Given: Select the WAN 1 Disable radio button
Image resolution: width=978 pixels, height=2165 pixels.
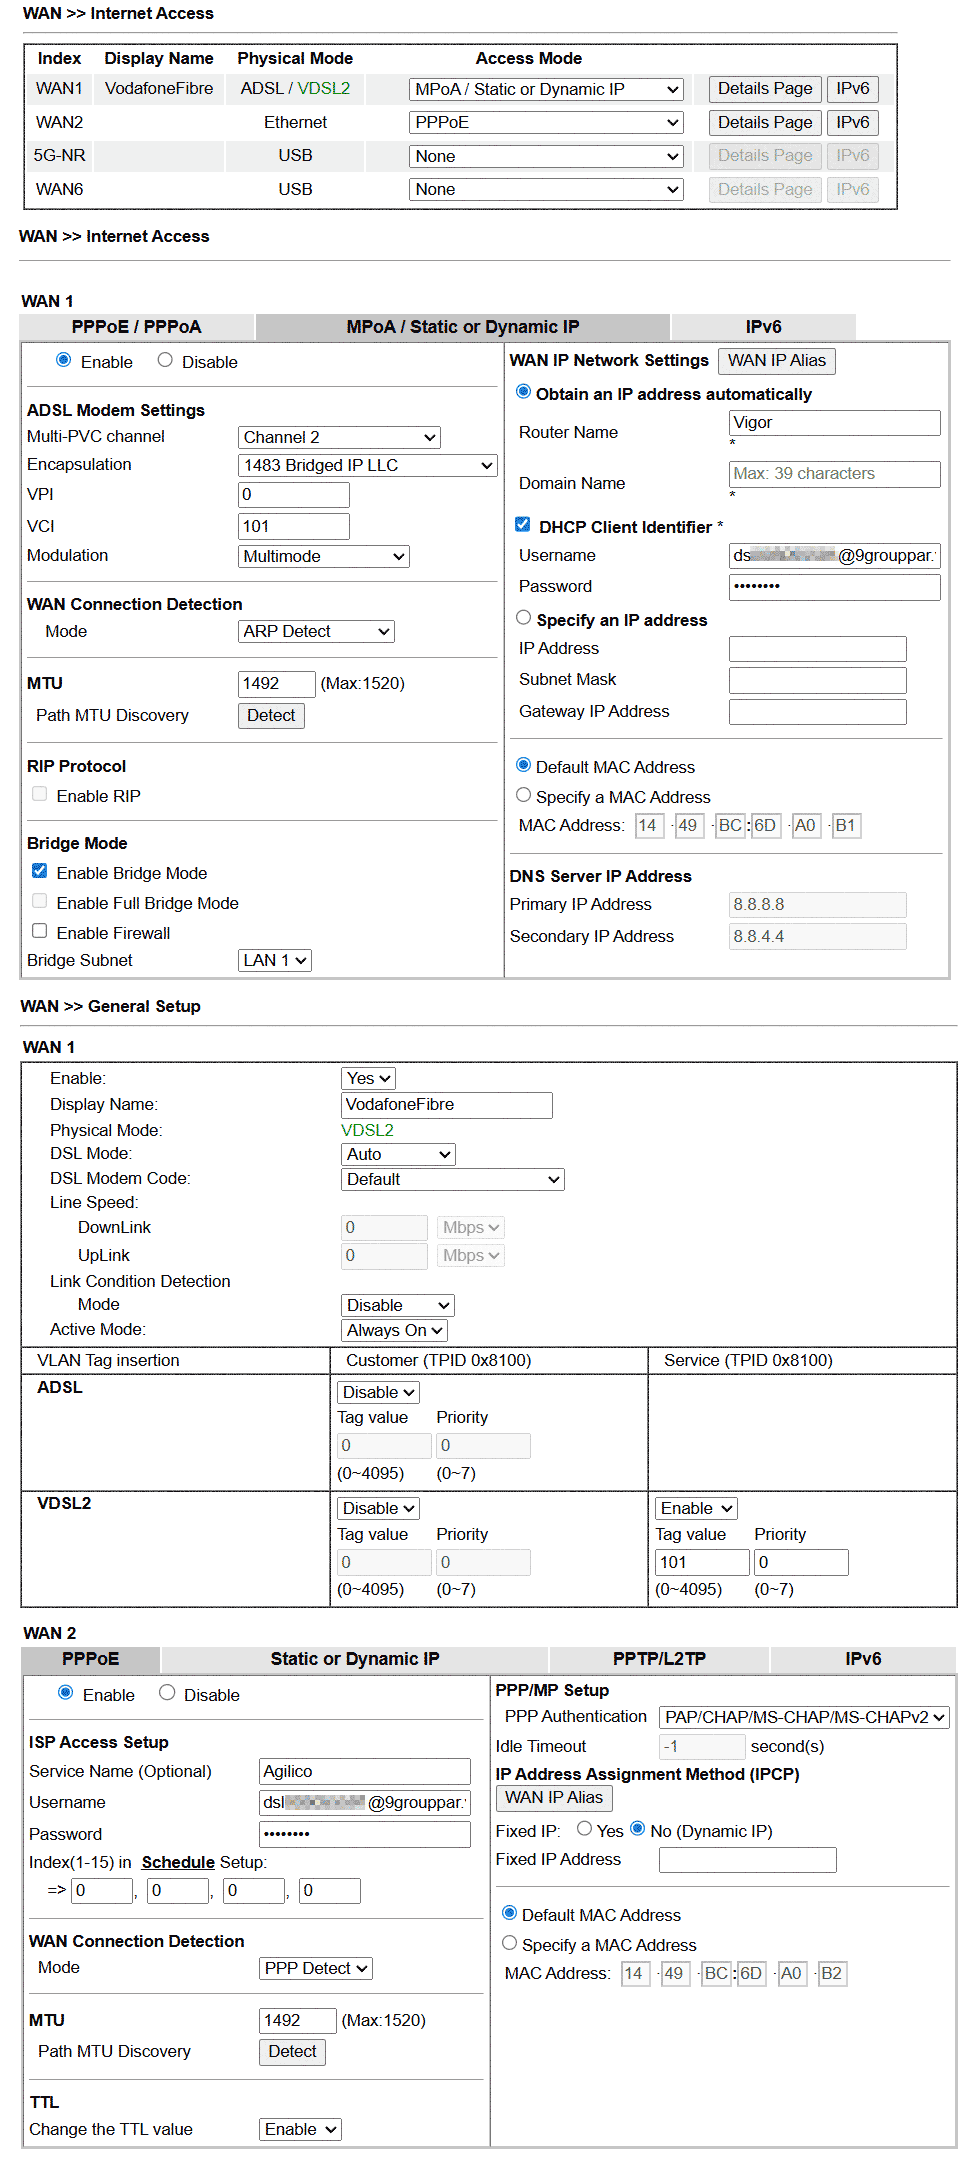Looking at the screenshot, I should [x=165, y=360].
